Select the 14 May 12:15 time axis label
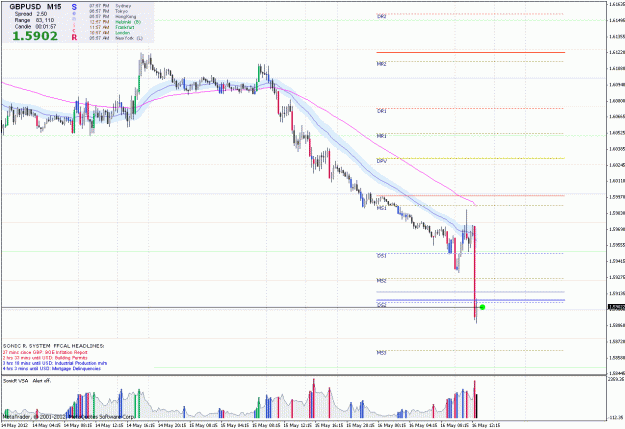 click(109, 425)
